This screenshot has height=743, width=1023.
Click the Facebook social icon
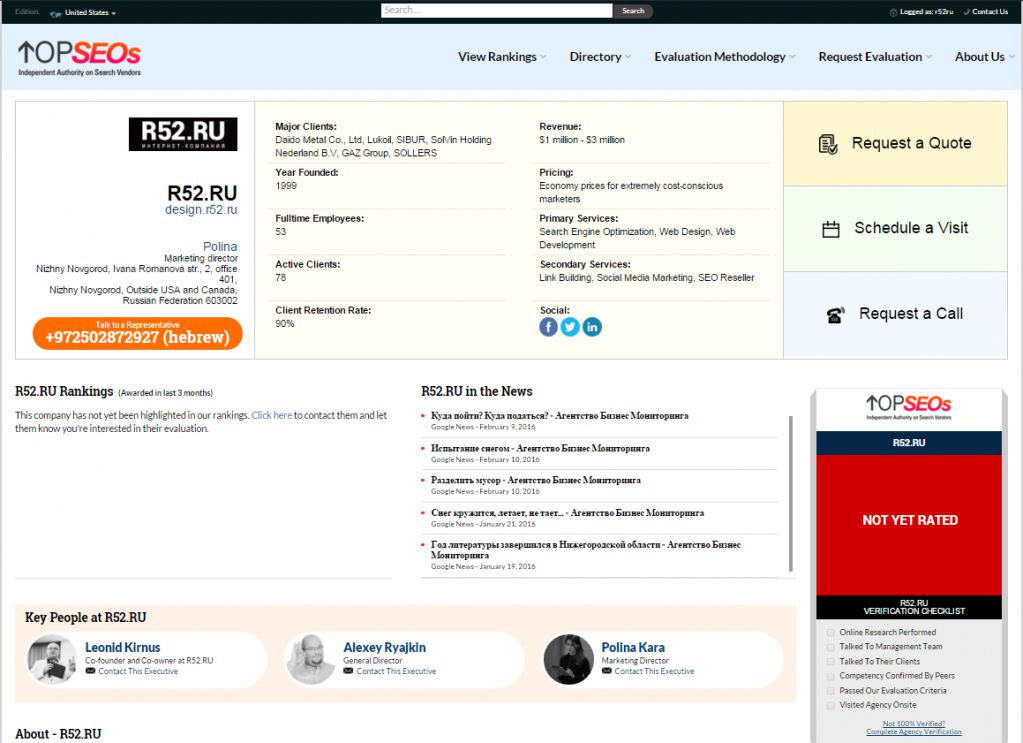548,327
